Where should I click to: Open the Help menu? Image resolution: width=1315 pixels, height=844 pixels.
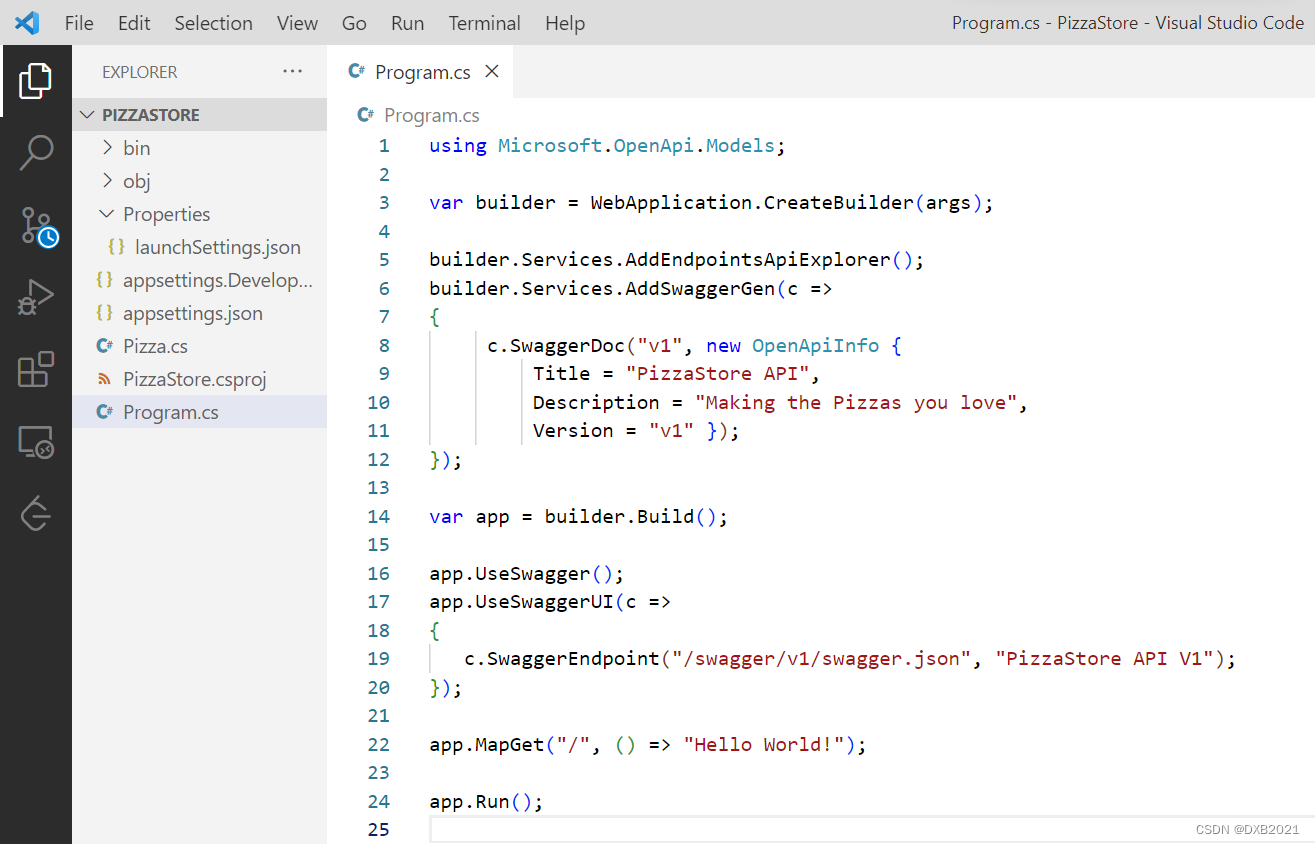click(565, 23)
